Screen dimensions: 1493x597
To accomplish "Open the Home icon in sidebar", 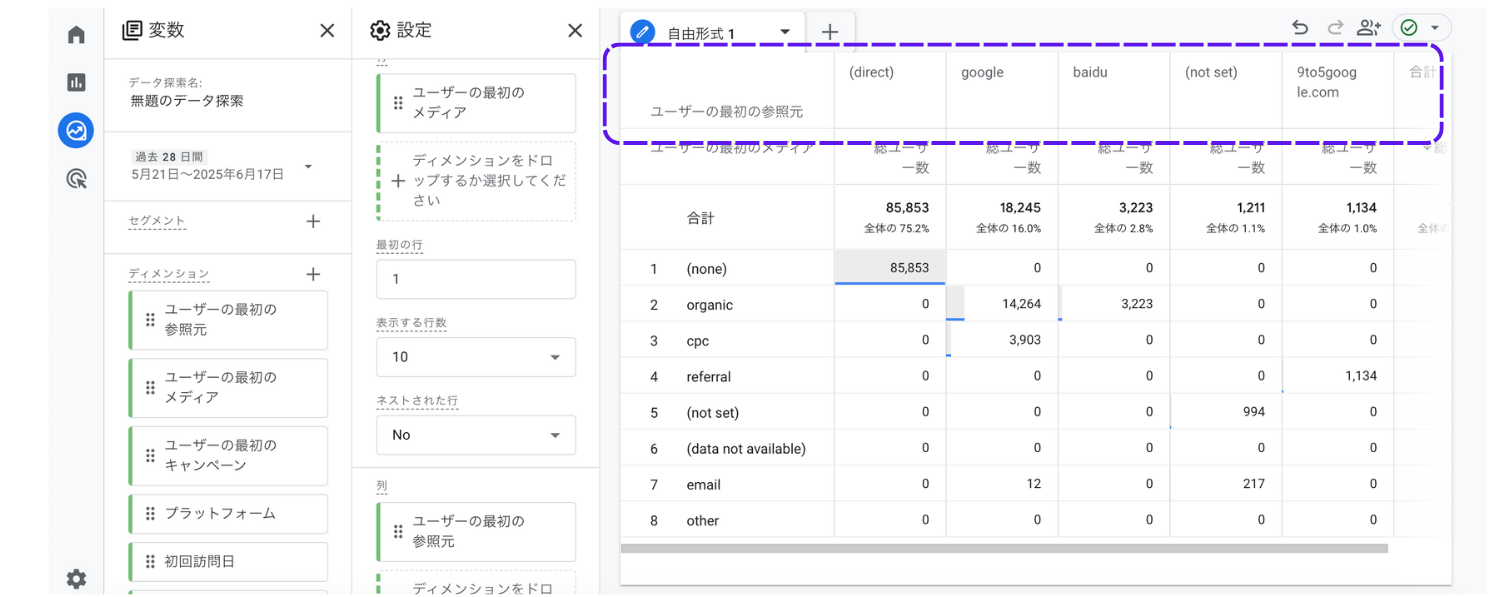I will pyautogui.click(x=76, y=35).
